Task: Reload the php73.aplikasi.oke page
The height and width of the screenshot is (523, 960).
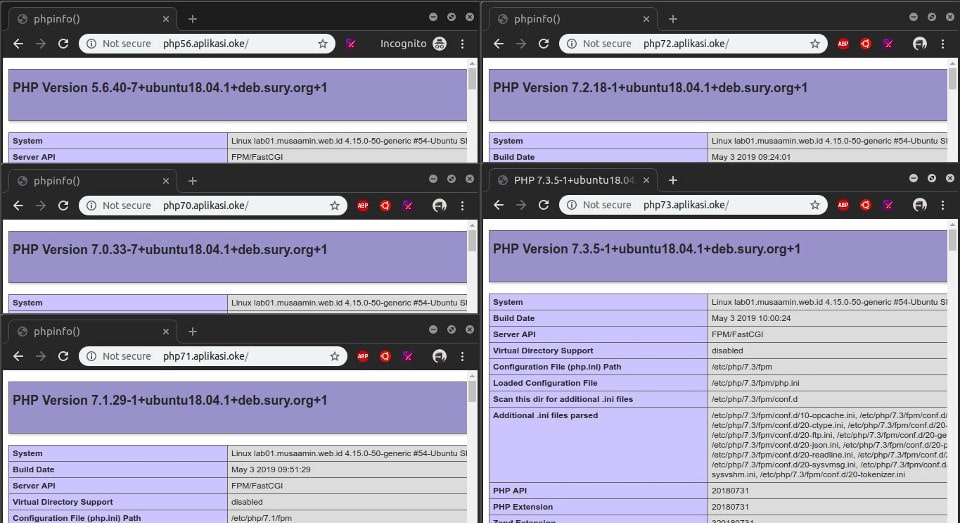Action: 544,205
